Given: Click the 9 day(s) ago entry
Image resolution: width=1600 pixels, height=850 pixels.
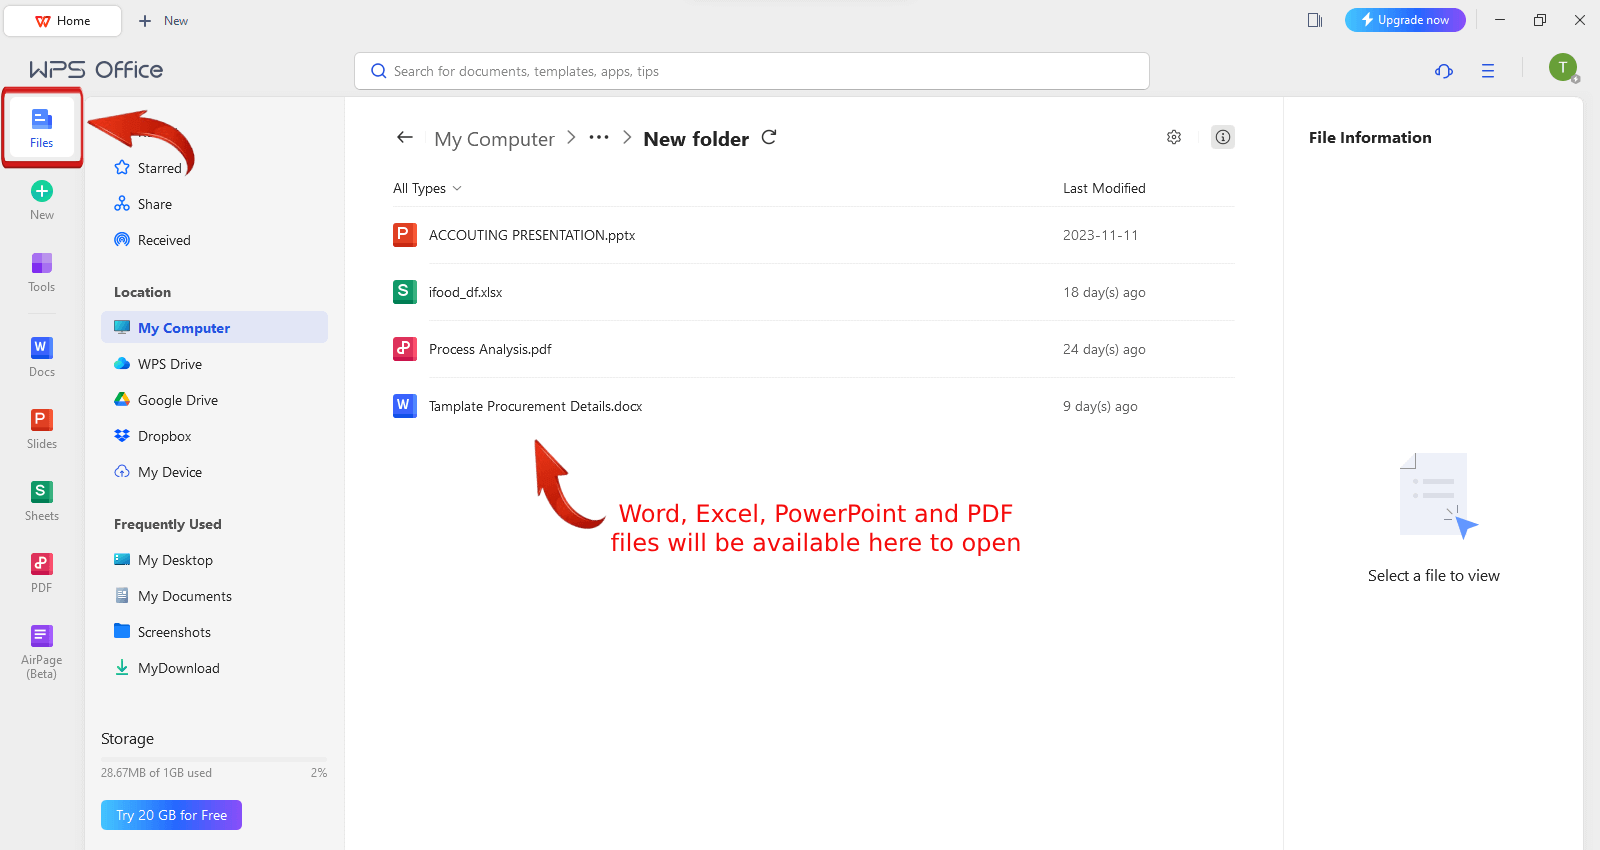Looking at the screenshot, I should click(x=1100, y=406).
